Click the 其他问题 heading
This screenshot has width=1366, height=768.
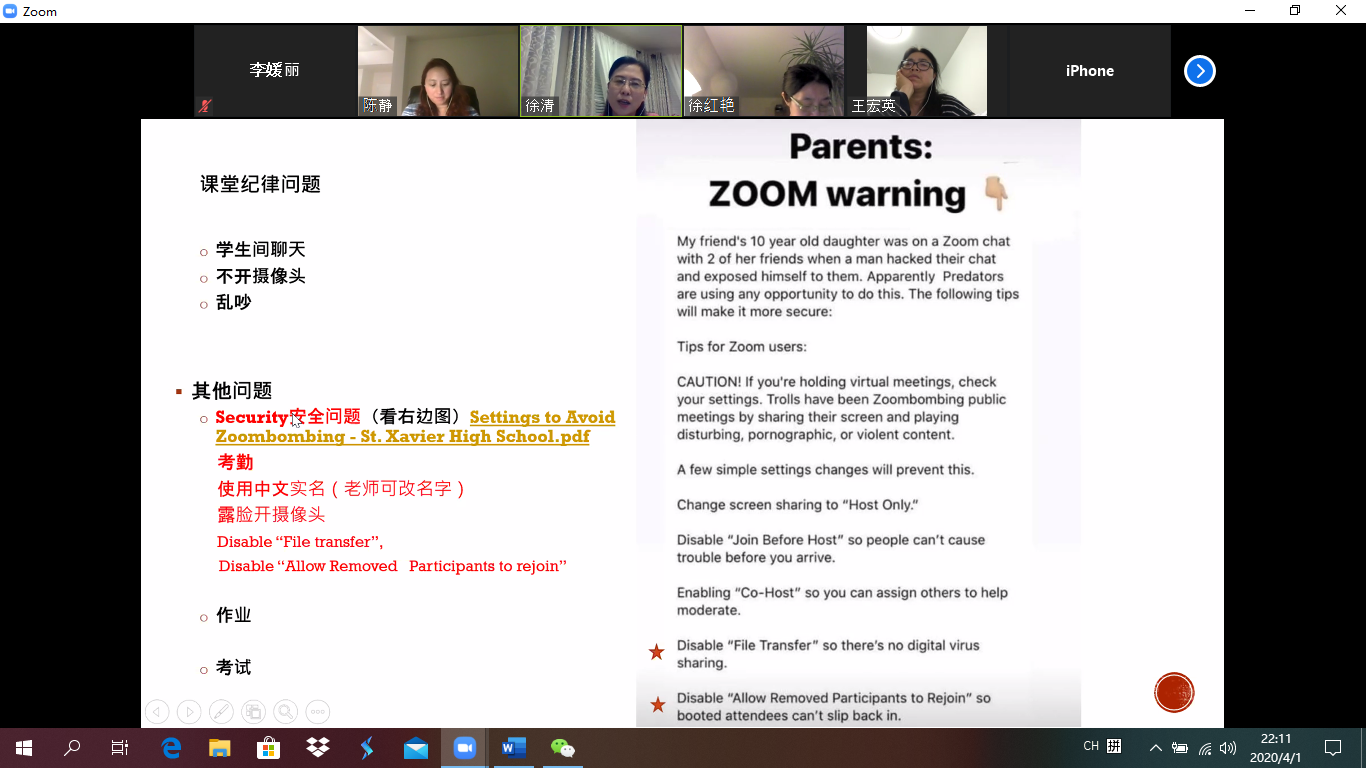tap(232, 391)
